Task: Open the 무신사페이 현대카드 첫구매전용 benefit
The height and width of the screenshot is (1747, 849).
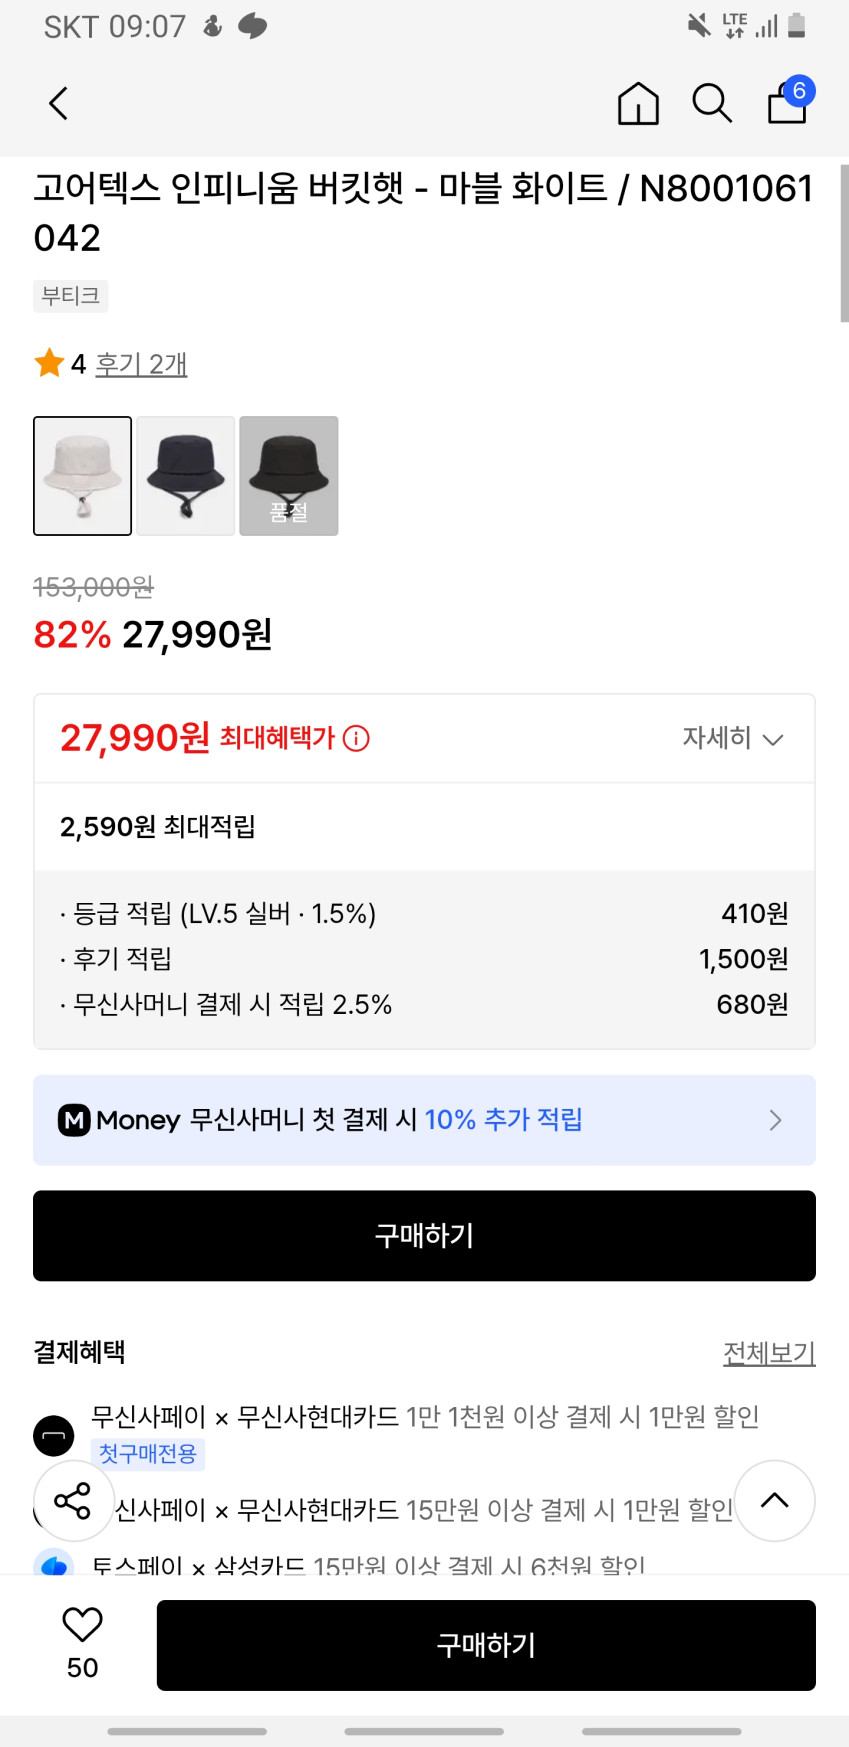Action: pyautogui.click(x=425, y=1417)
